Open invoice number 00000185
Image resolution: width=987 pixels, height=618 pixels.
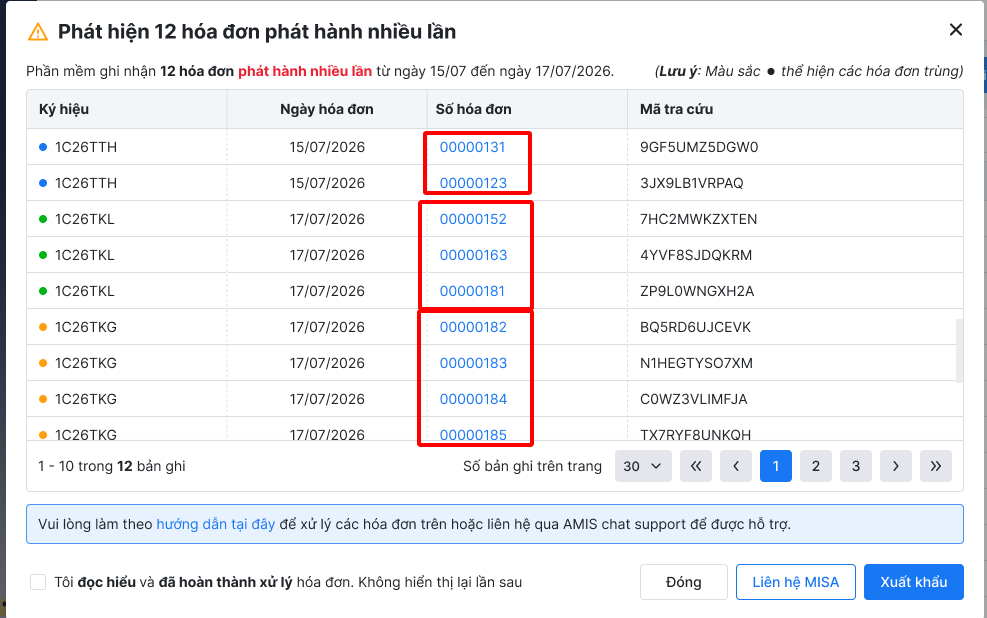(x=473, y=434)
